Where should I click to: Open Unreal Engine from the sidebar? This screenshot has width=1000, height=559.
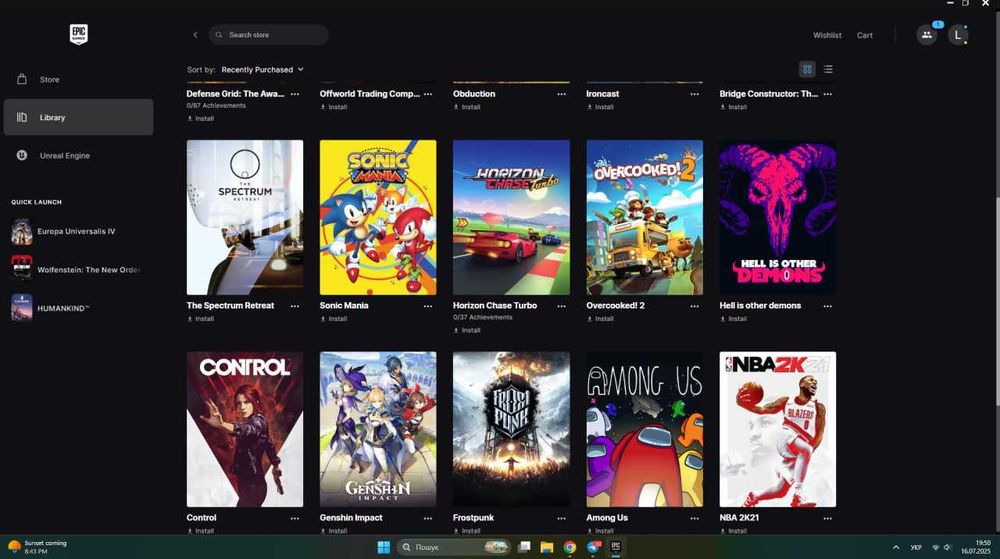[78, 156]
